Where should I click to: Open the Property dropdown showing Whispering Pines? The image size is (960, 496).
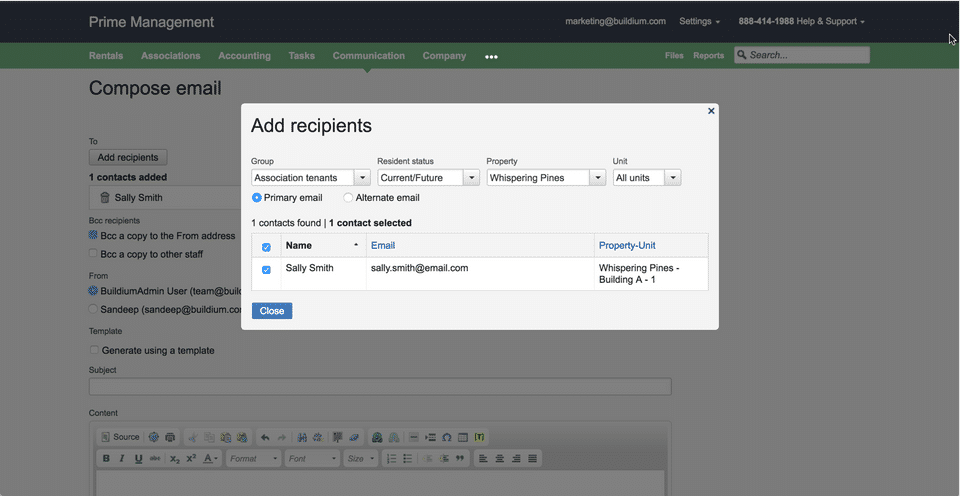(x=546, y=178)
